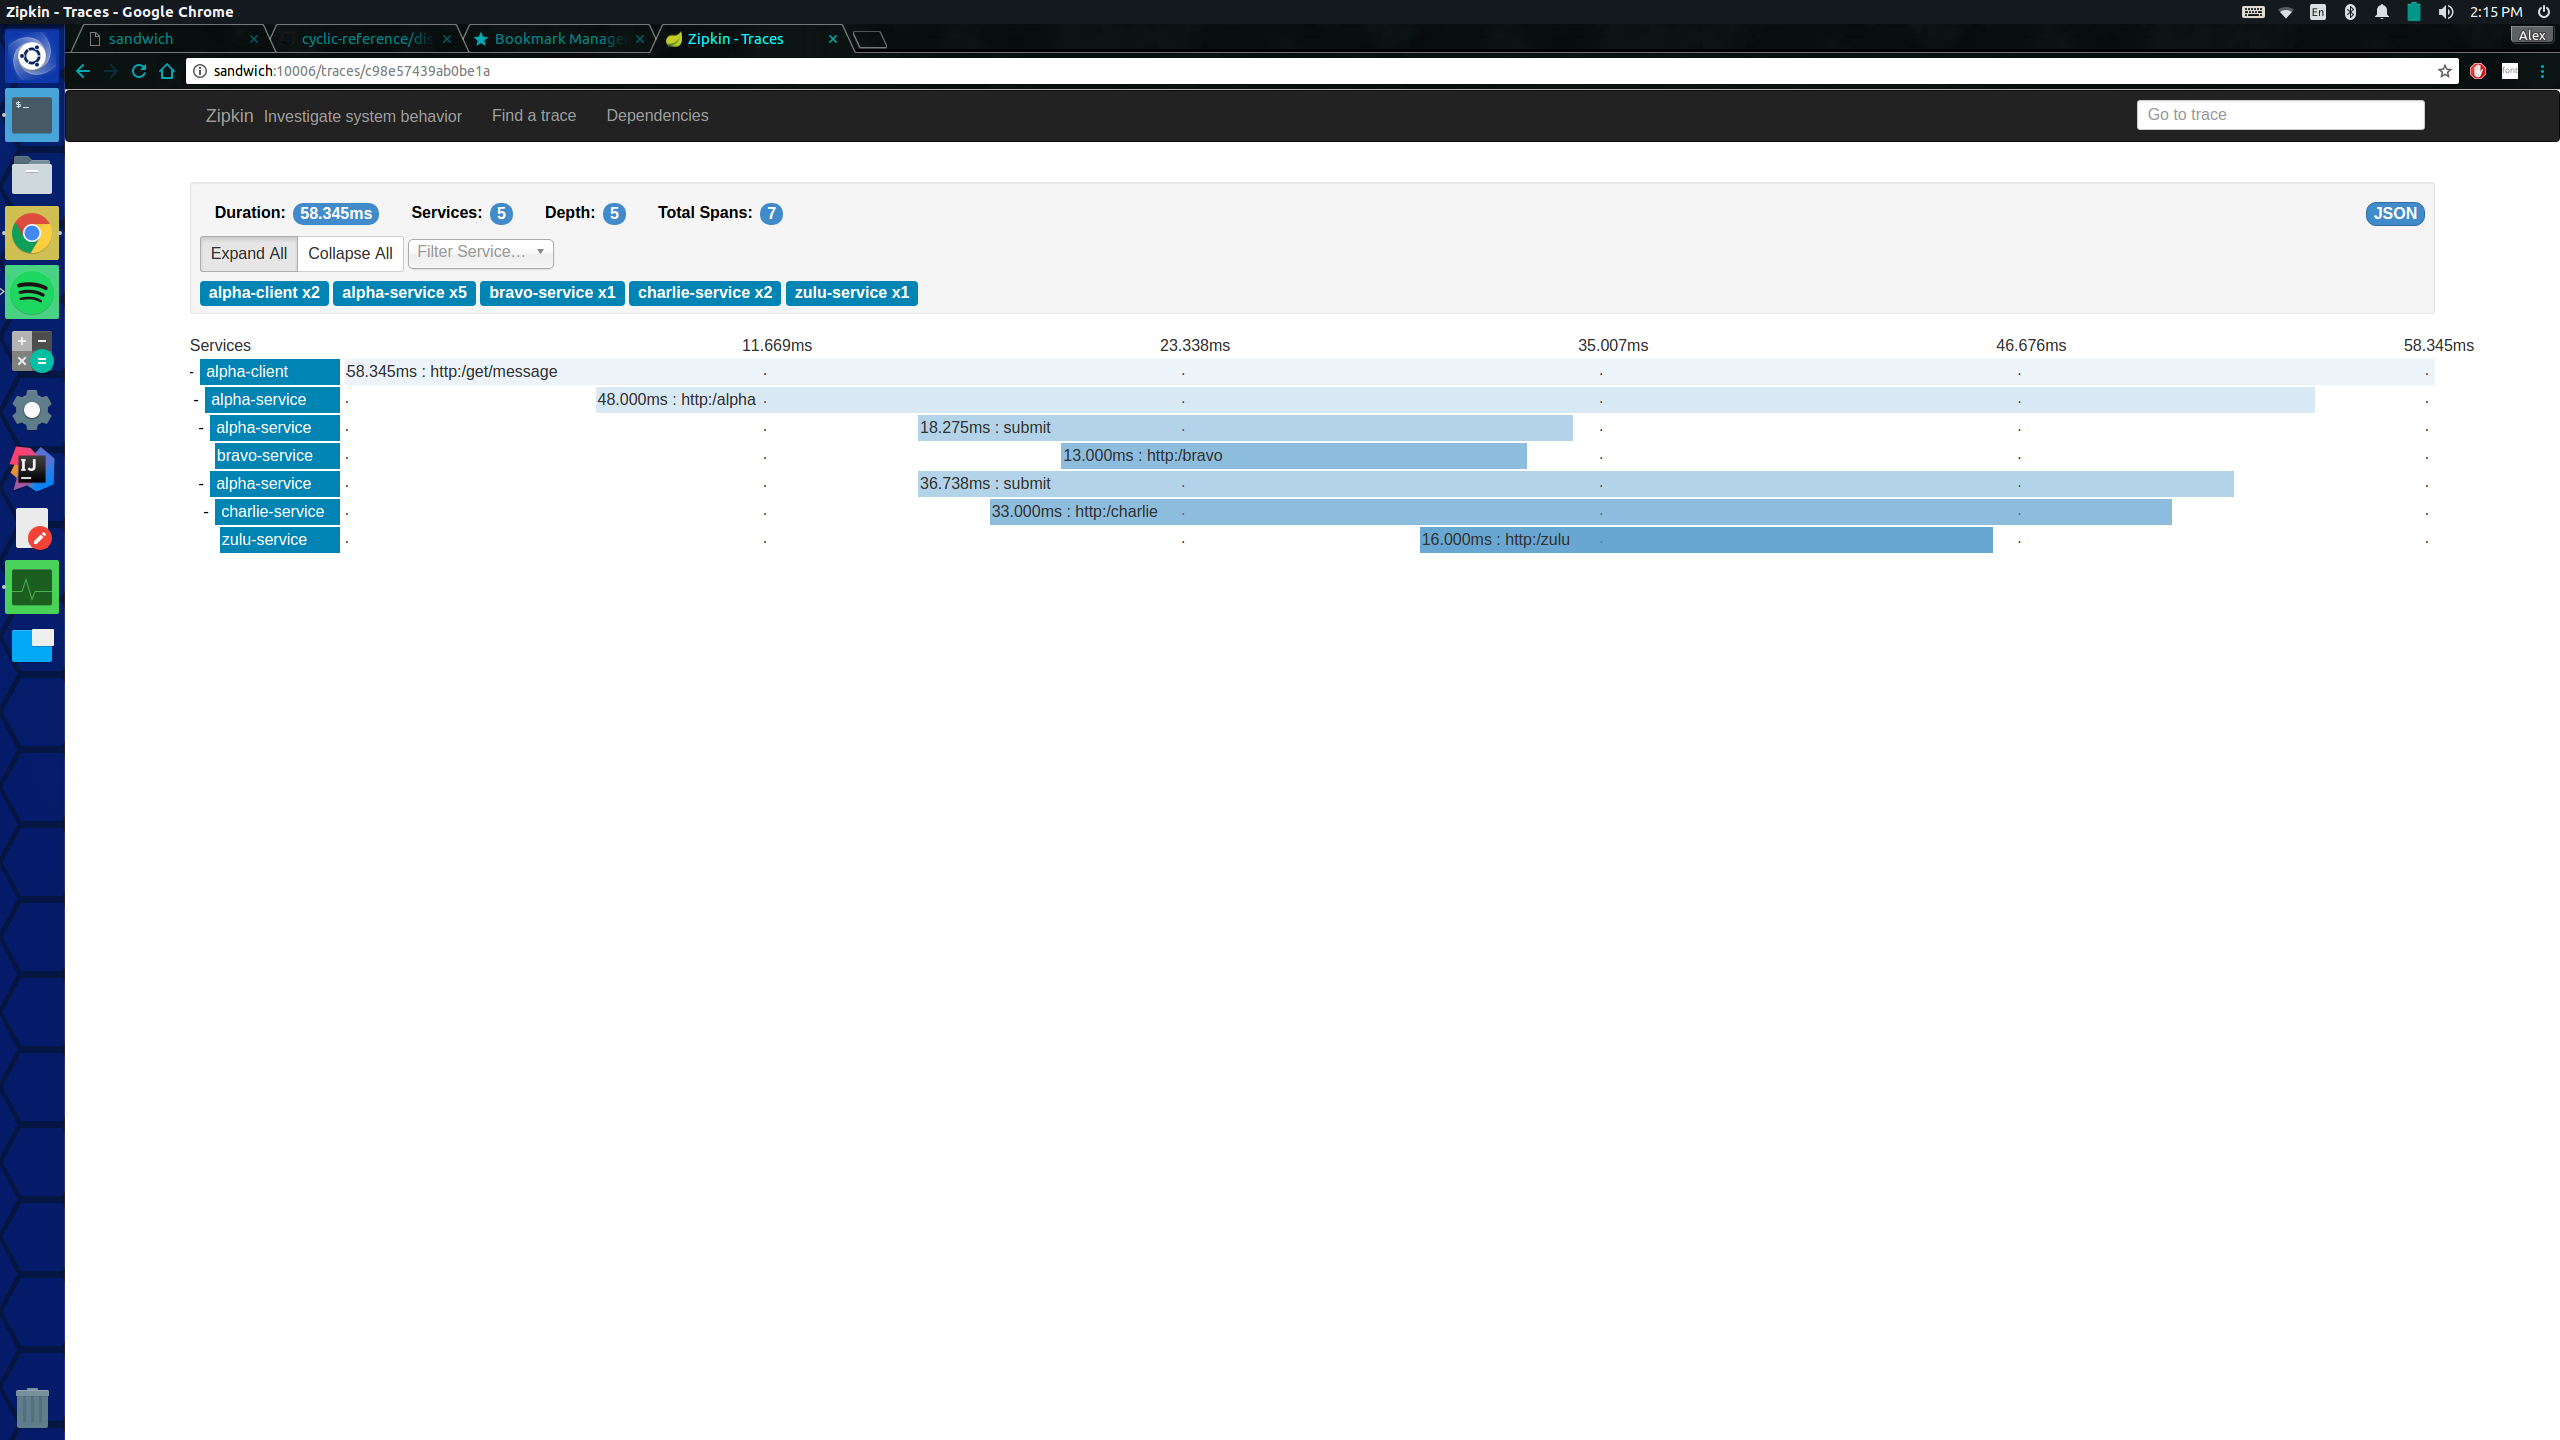Open the Terminal icon in the dock
Screen dimensions: 2560x1440
point(32,115)
